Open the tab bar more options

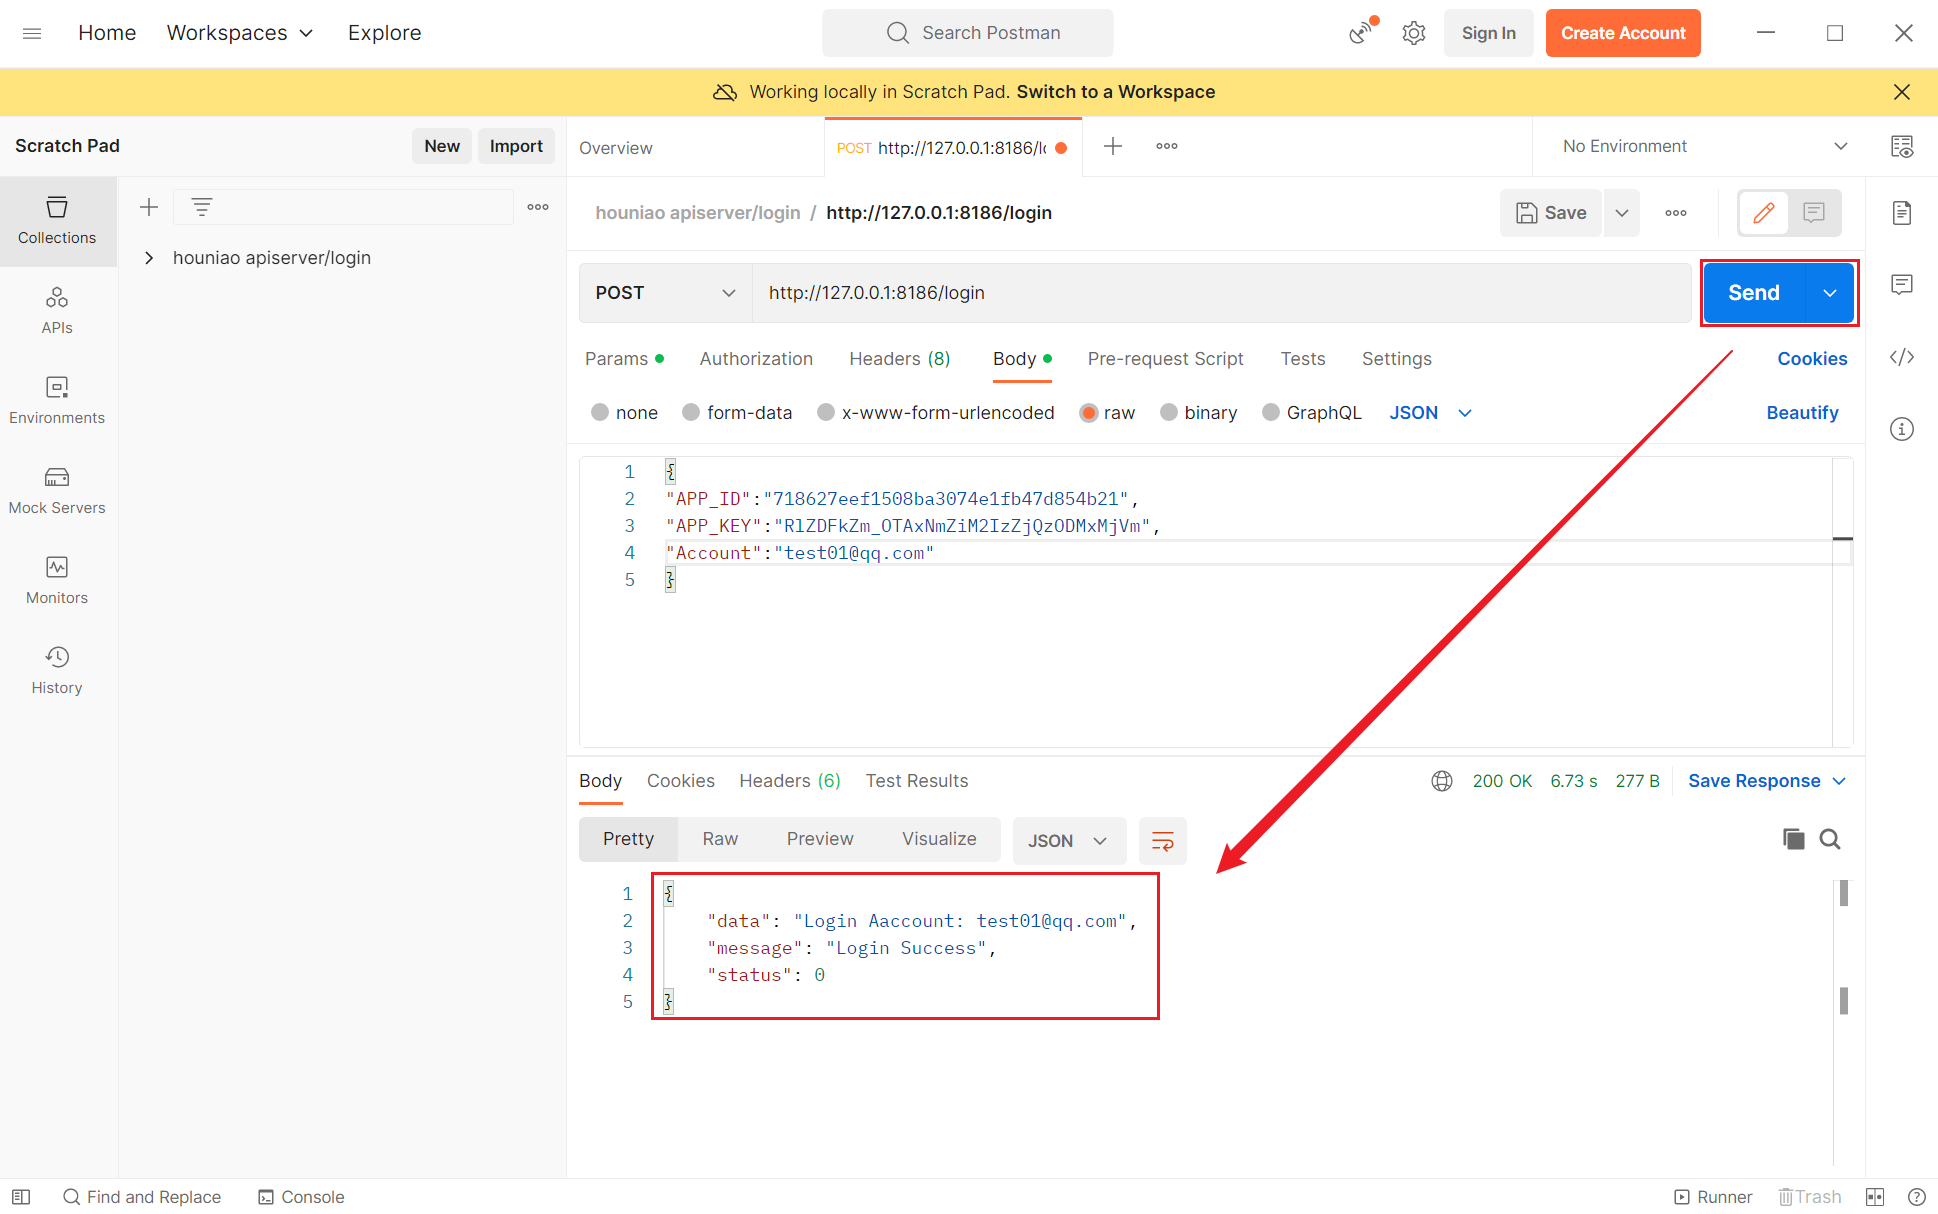pos(1167,147)
